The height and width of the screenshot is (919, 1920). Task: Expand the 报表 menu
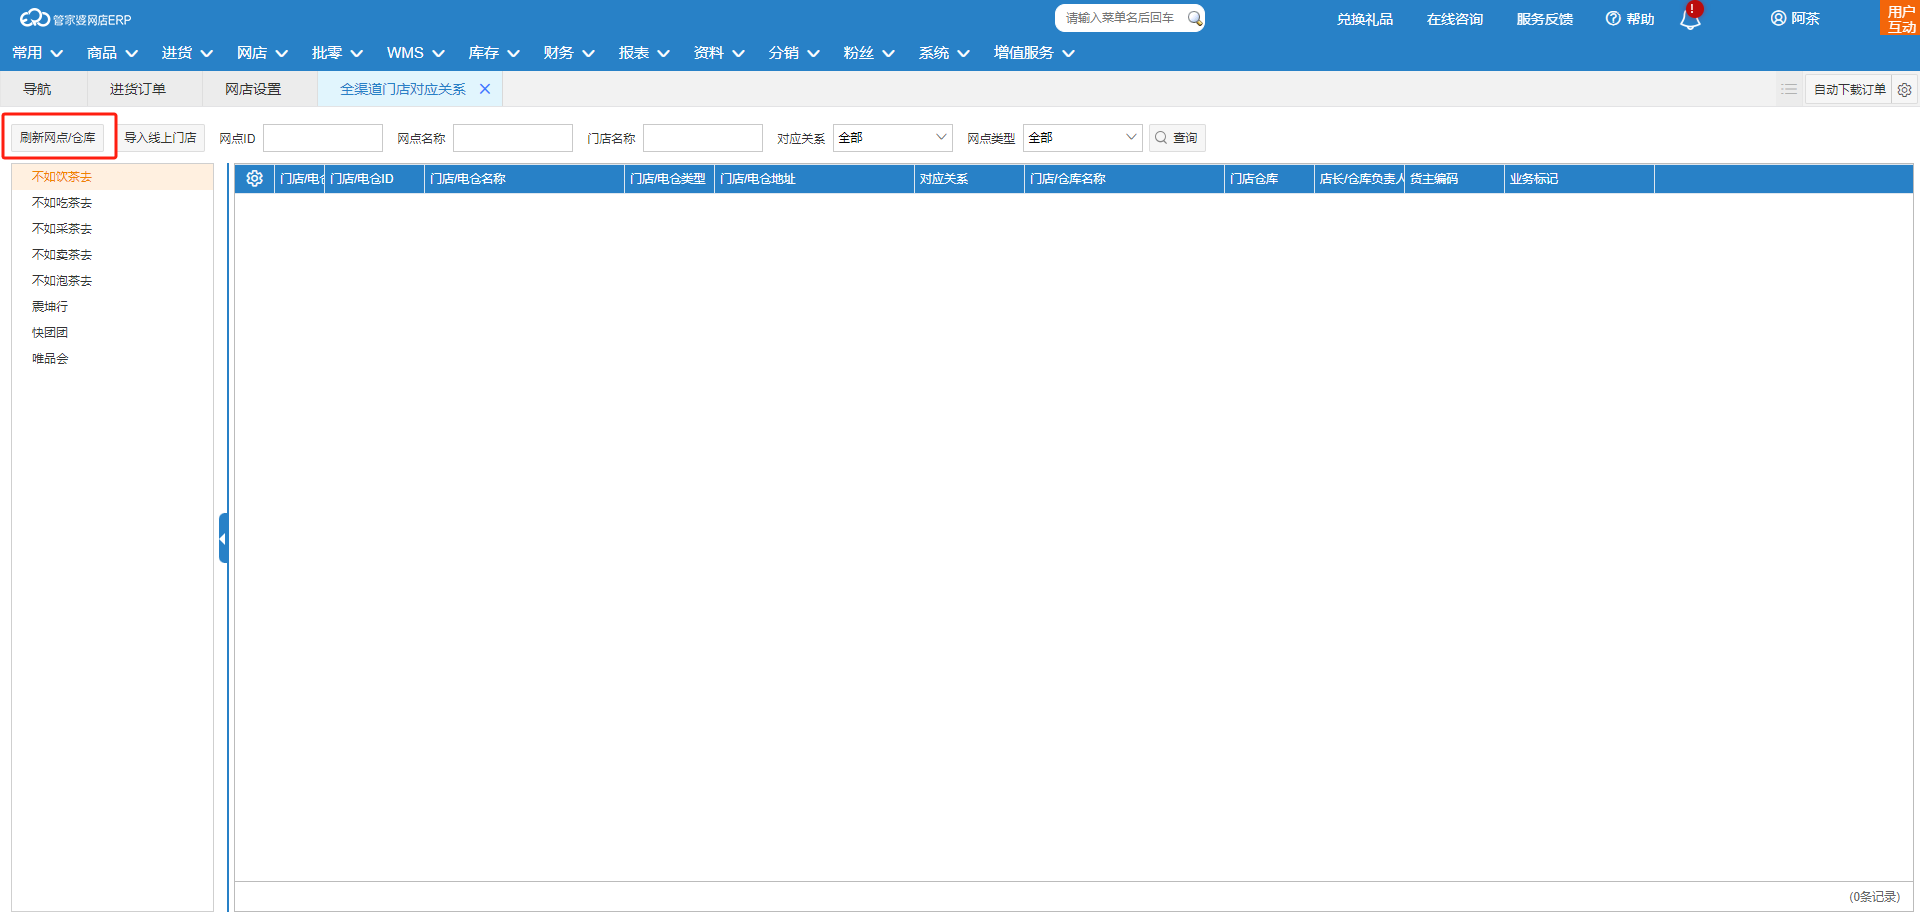tap(644, 53)
